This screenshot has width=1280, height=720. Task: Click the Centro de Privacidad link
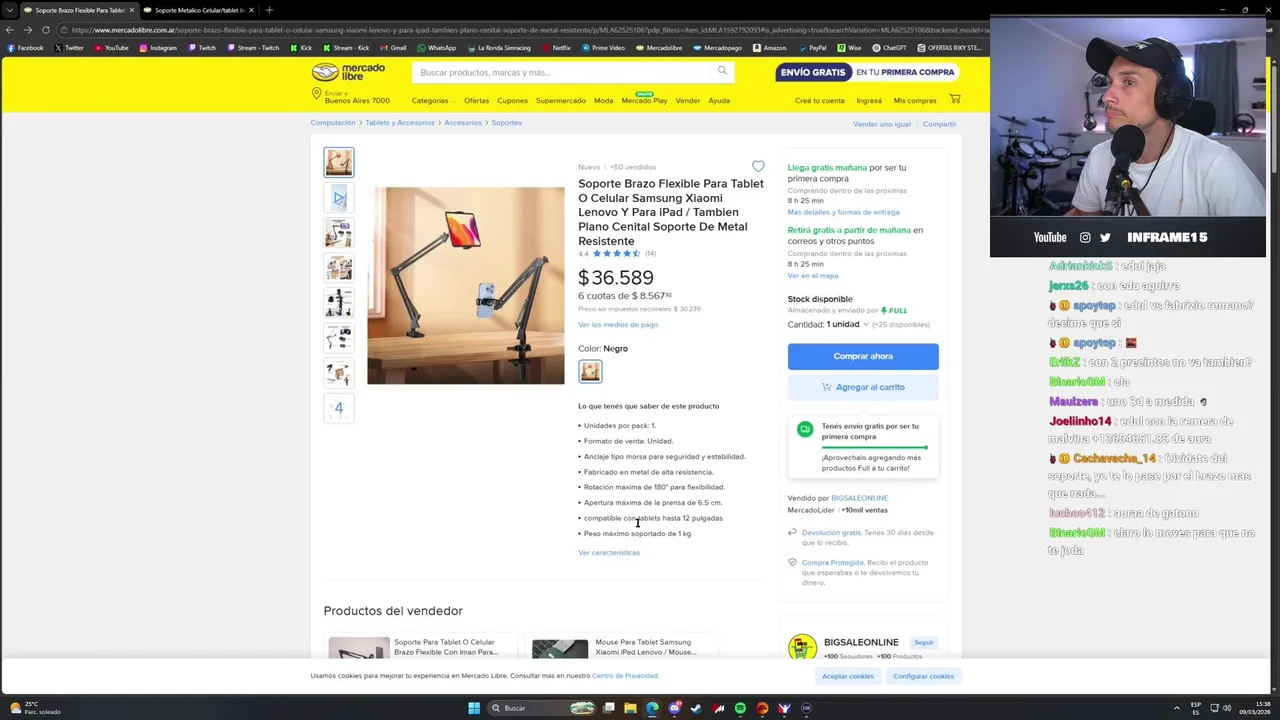(x=624, y=676)
